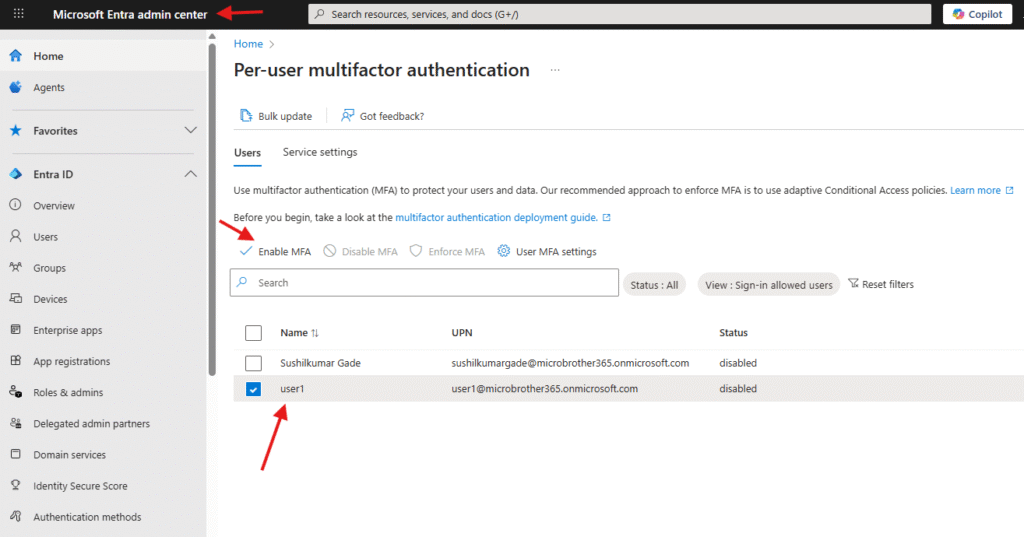Open Groups from the sidebar
The image size is (1024, 537).
[x=16, y=268]
